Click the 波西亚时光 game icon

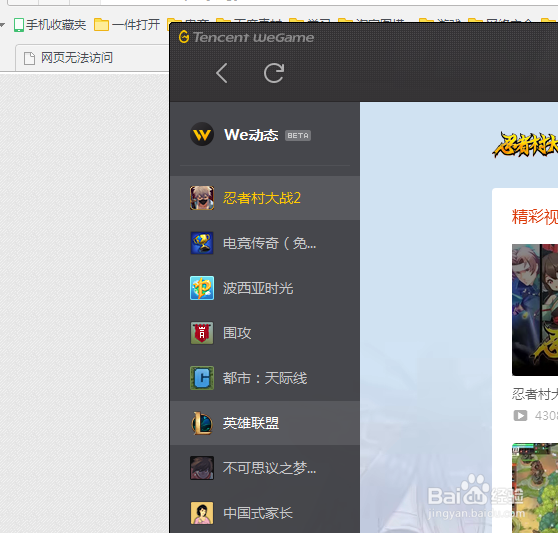tap(202, 288)
